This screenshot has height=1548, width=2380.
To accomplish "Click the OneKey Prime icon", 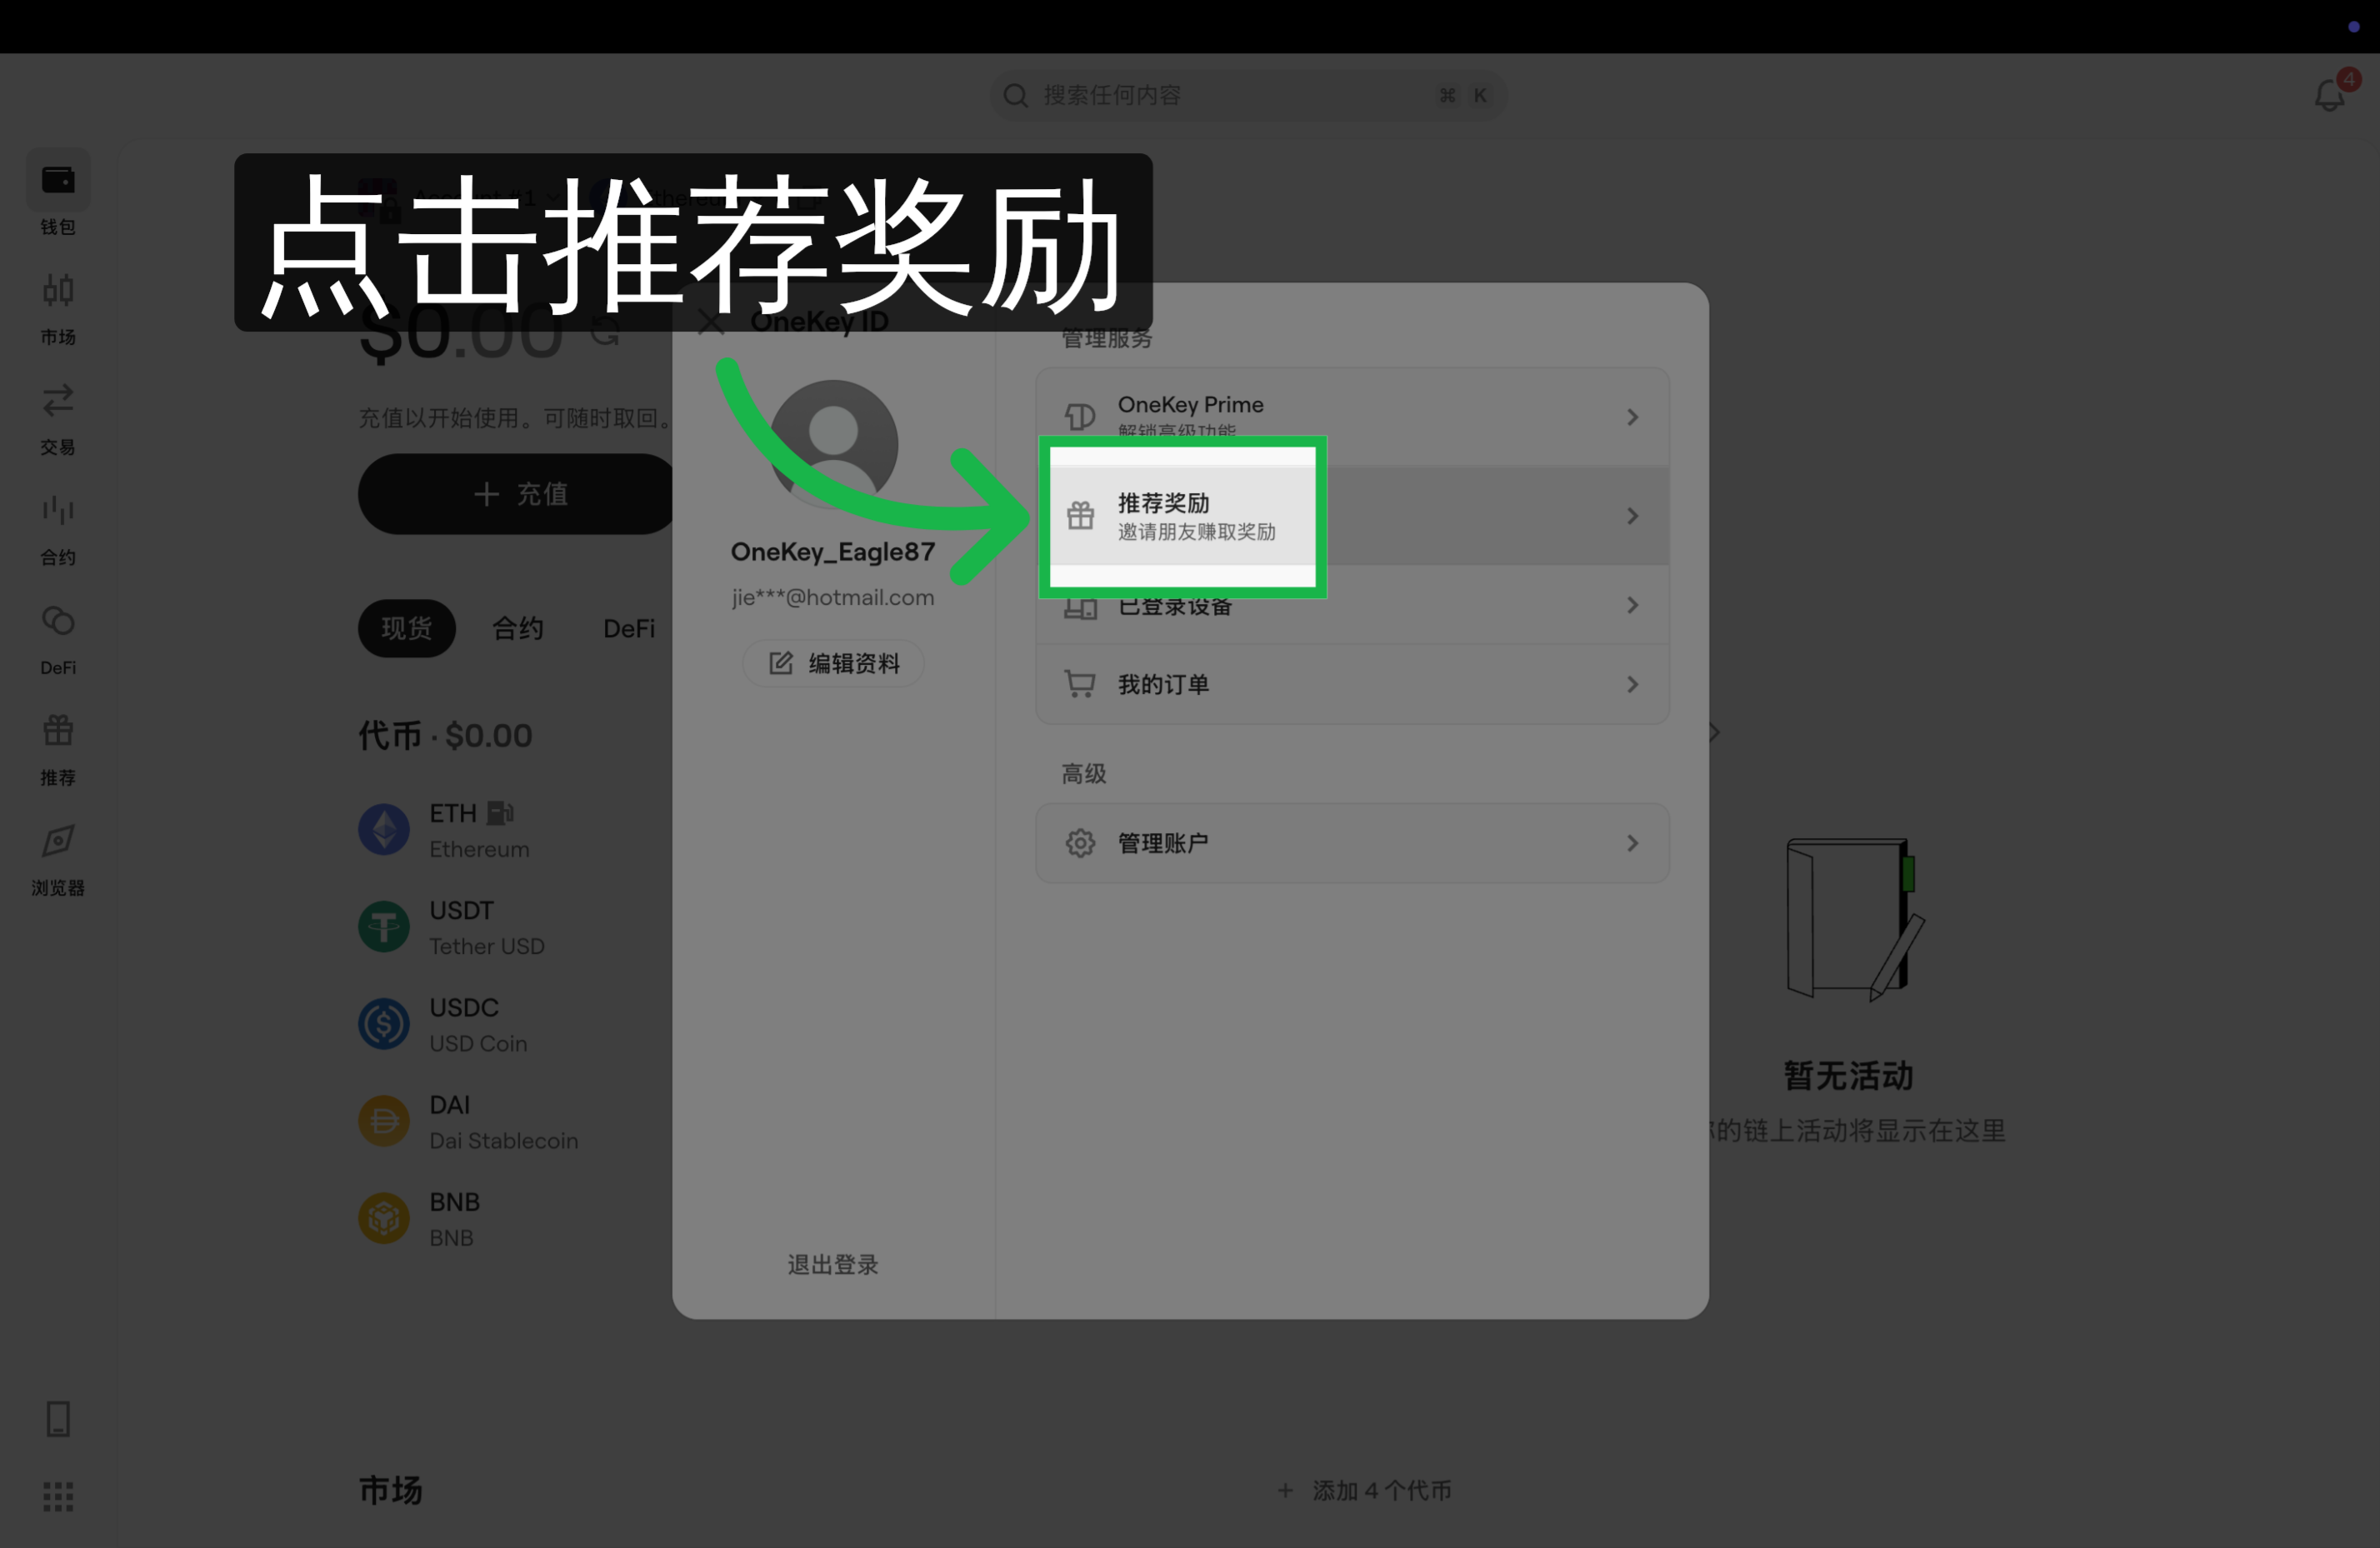I will (1080, 416).
